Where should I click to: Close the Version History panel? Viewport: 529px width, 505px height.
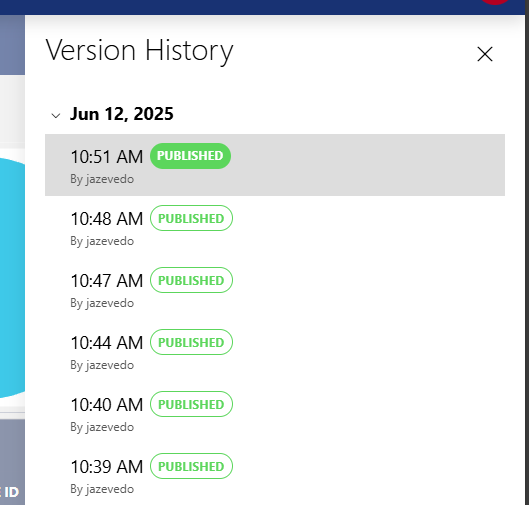485,54
